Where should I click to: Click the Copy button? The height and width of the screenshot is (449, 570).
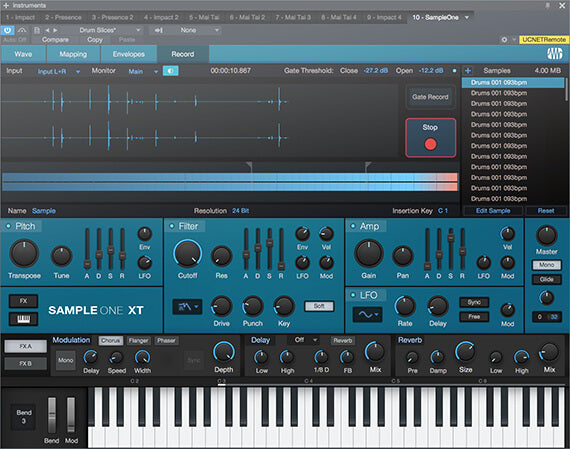click(95, 40)
